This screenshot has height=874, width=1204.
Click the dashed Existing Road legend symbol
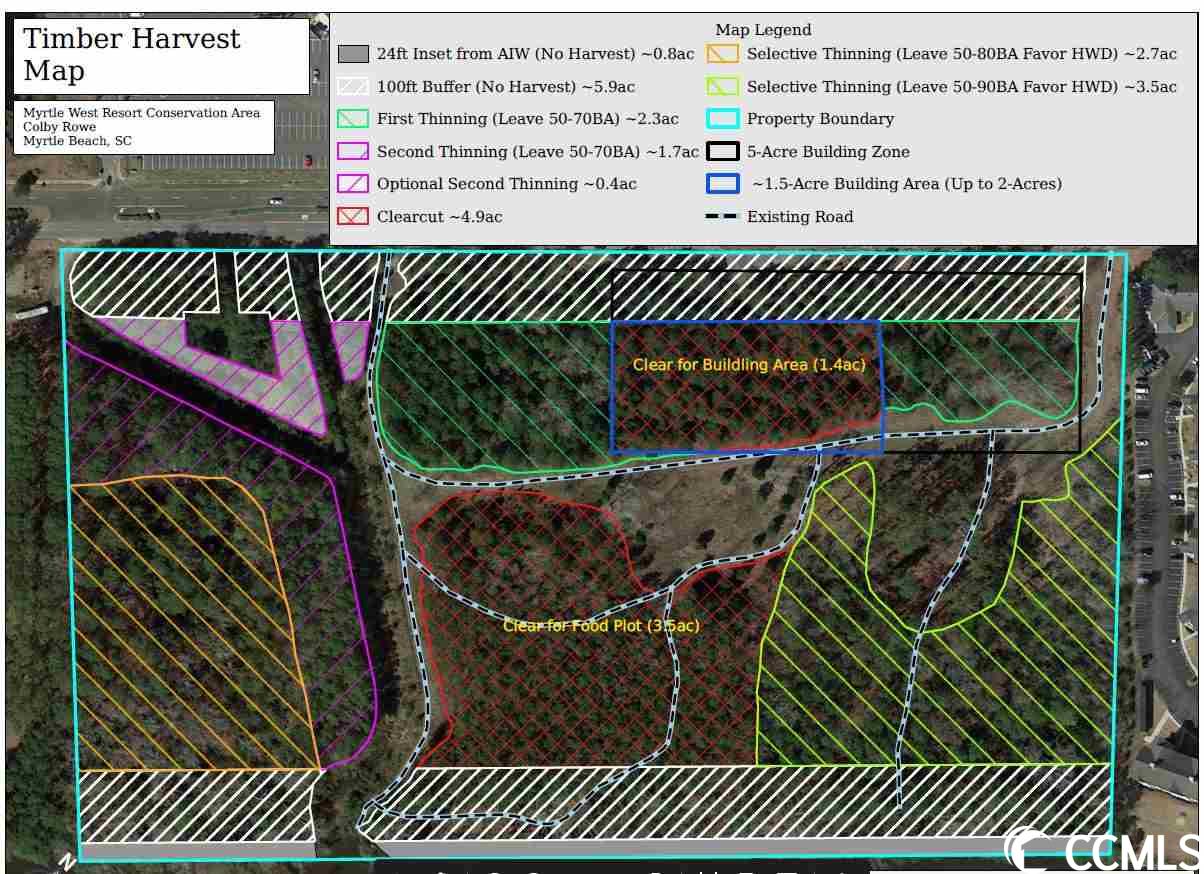pos(723,217)
